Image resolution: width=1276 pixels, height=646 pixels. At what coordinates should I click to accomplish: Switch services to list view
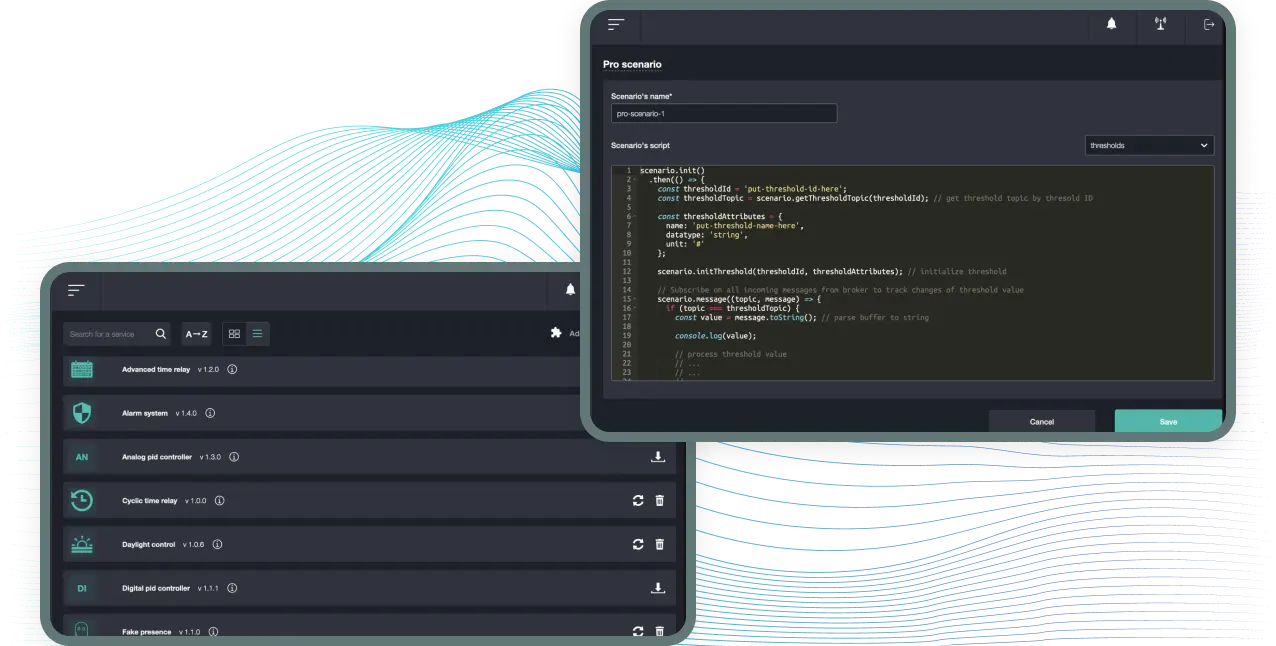coord(257,334)
